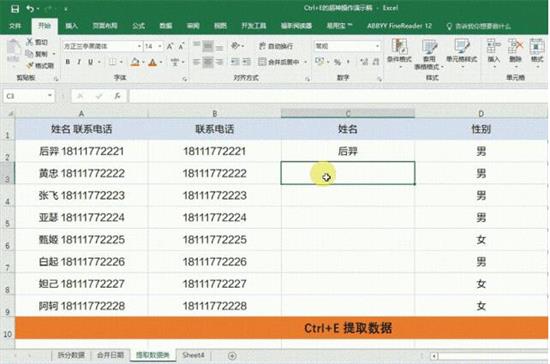Viewport: 550px width, 364px height.
Task: Open the Insert ribbon tab
Action: pos(71,26)
